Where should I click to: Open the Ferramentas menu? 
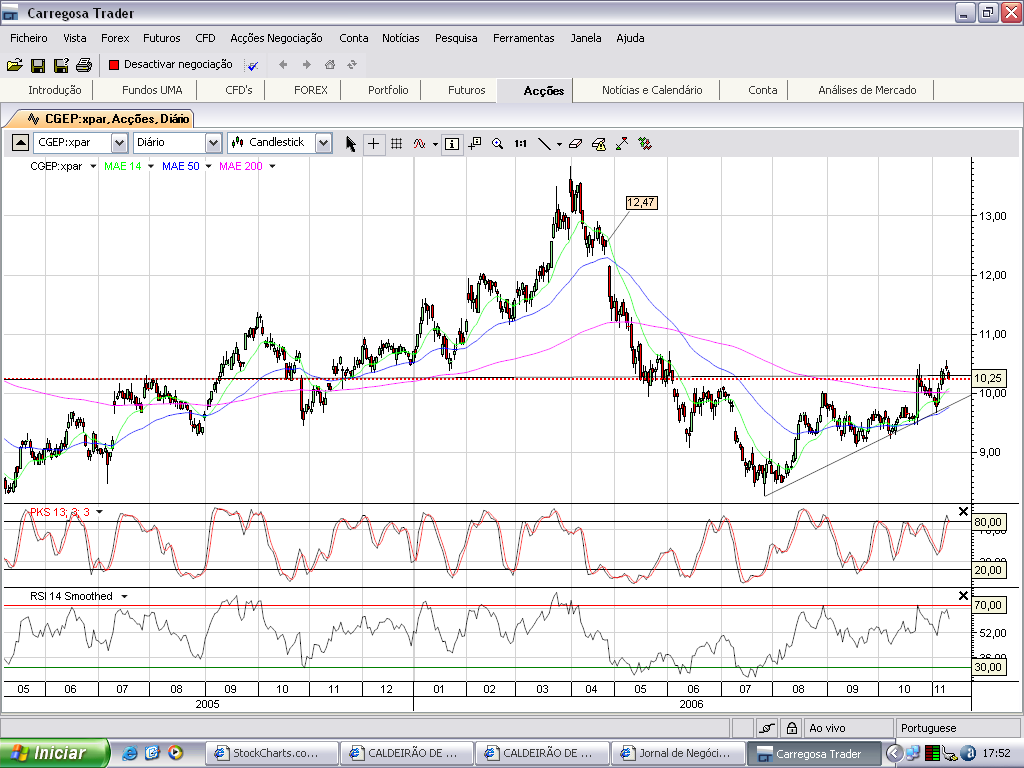point(523,38)
